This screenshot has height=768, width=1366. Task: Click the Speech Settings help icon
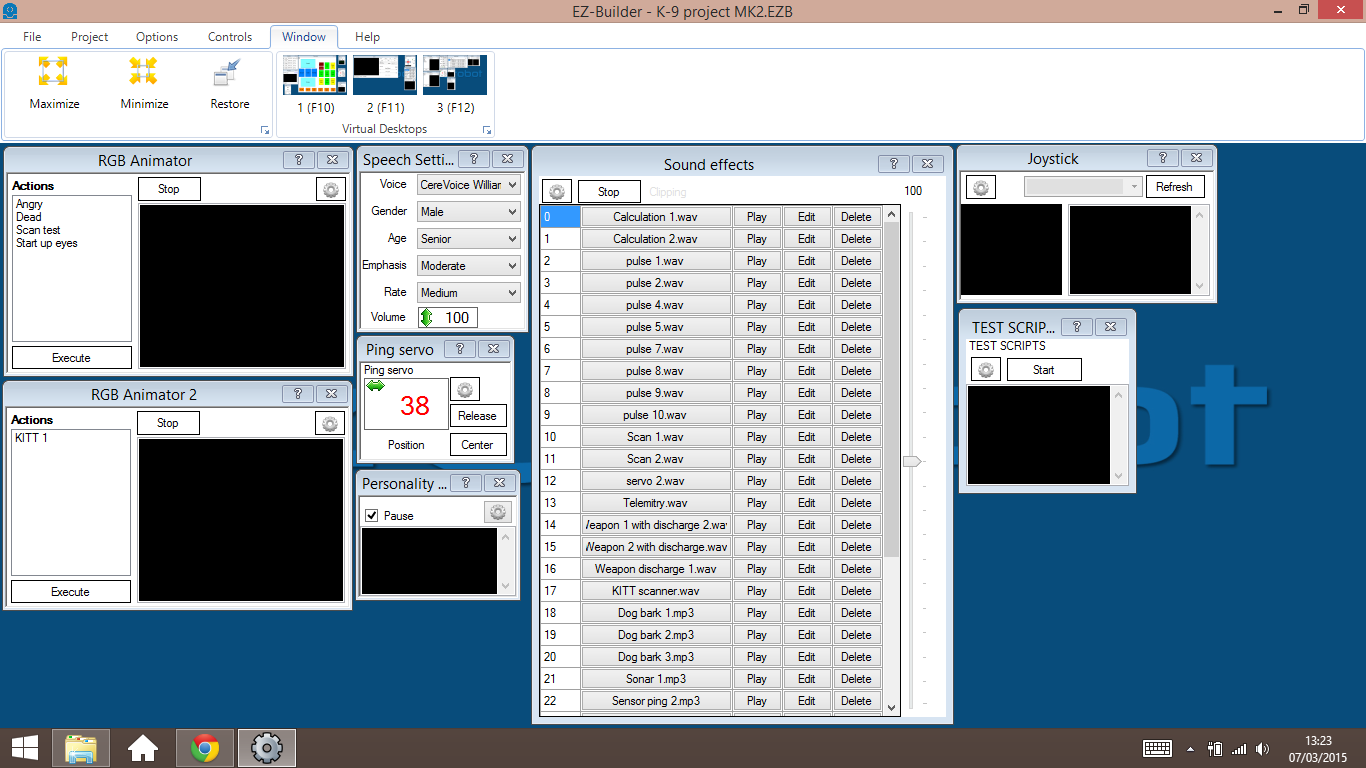click(474, 158)
